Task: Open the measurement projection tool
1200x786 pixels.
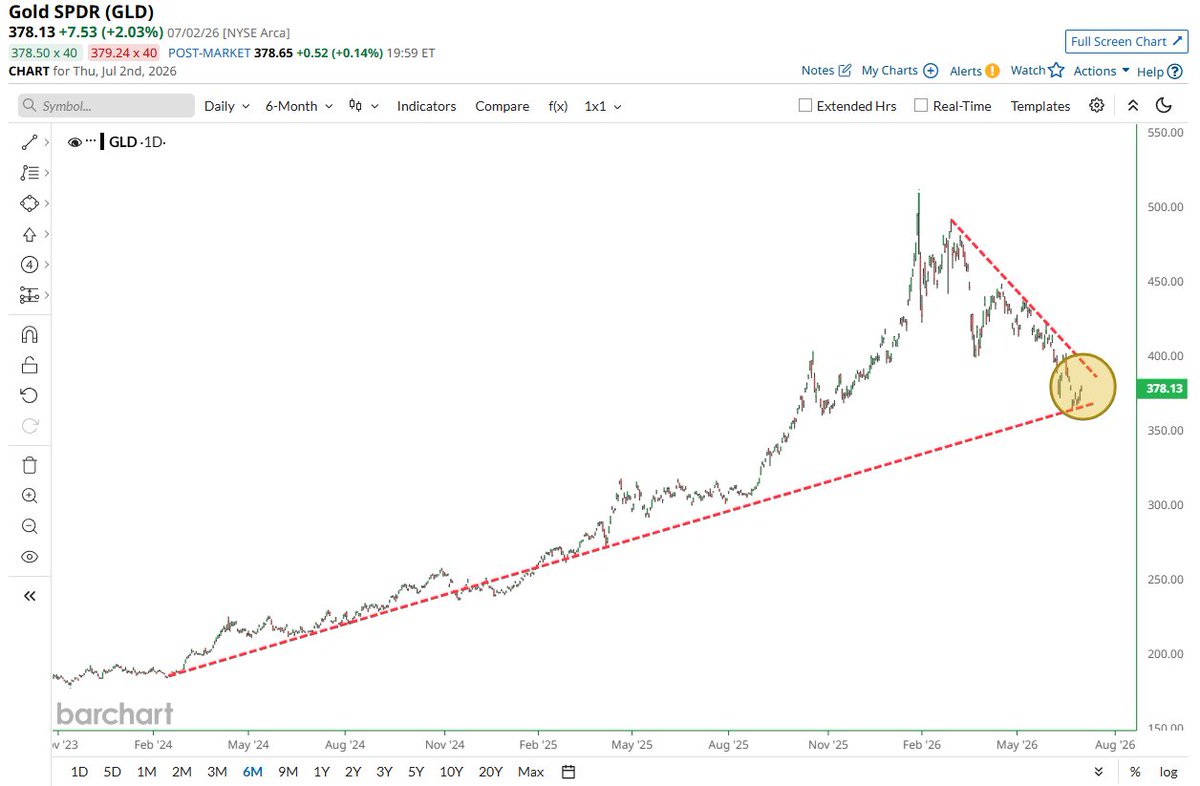Action: (x=29, y=295)
